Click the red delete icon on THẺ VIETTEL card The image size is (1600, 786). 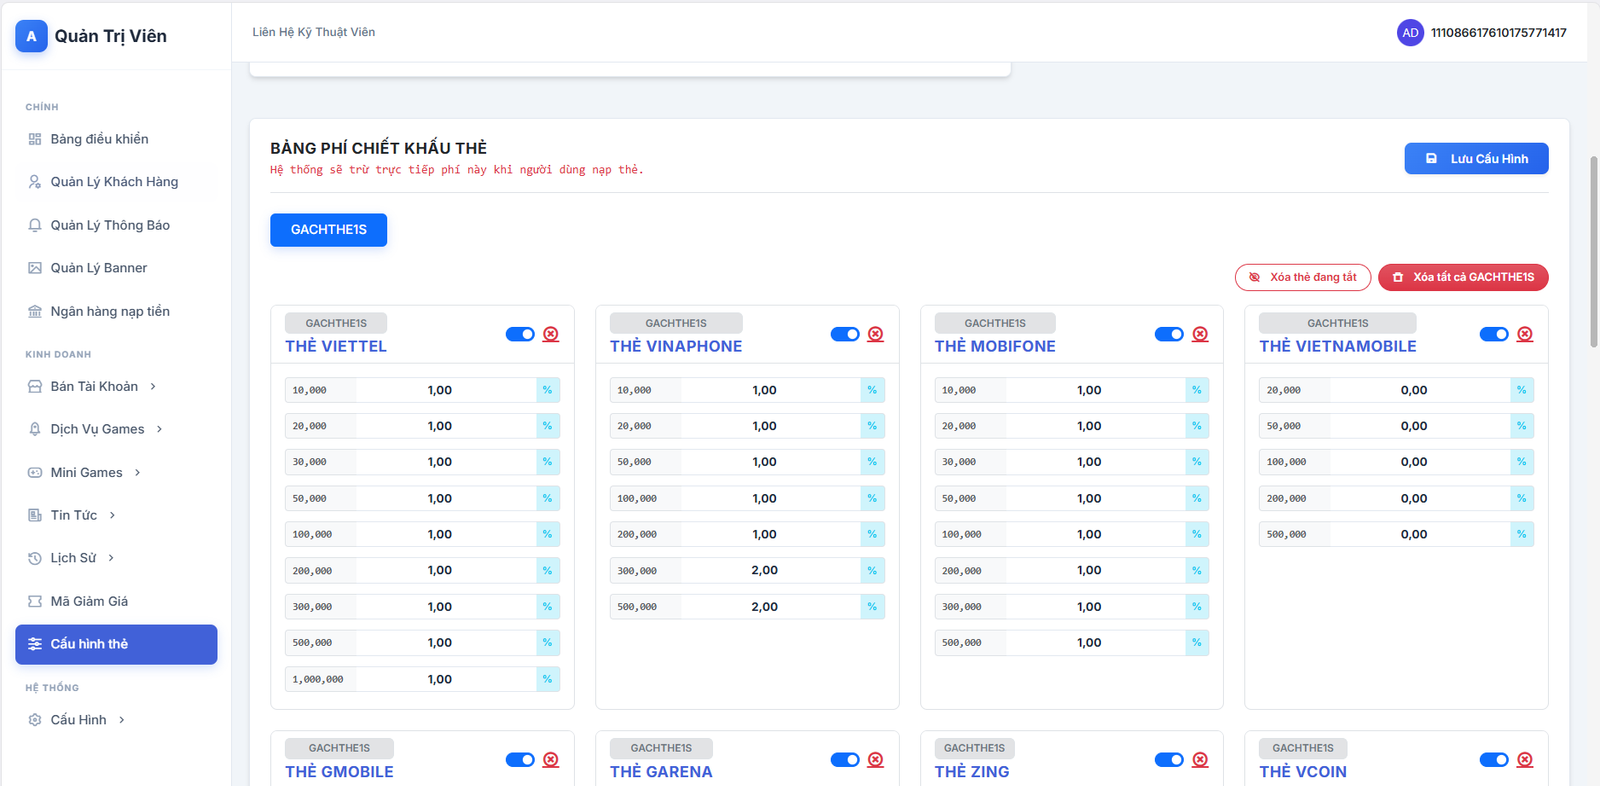551,334
